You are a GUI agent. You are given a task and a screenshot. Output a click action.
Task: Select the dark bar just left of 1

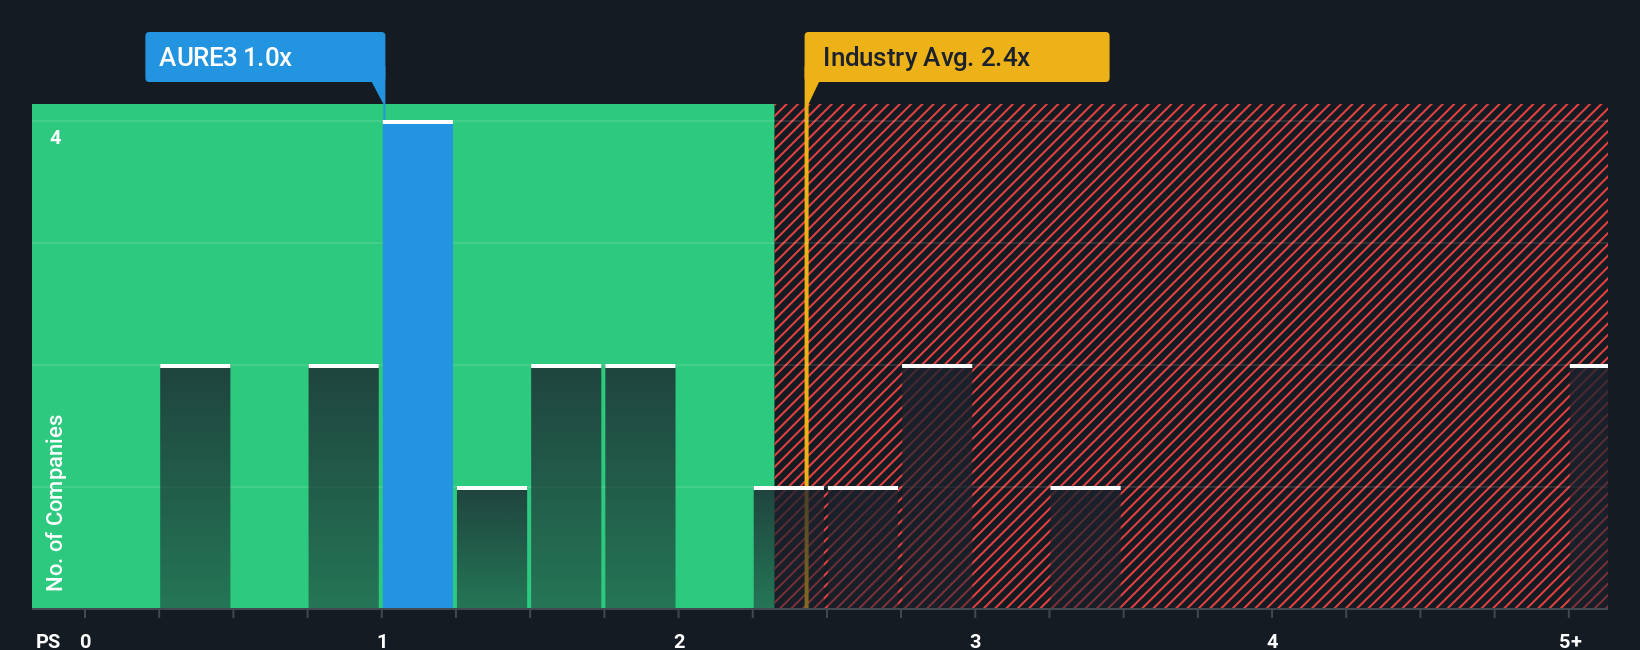344,486
